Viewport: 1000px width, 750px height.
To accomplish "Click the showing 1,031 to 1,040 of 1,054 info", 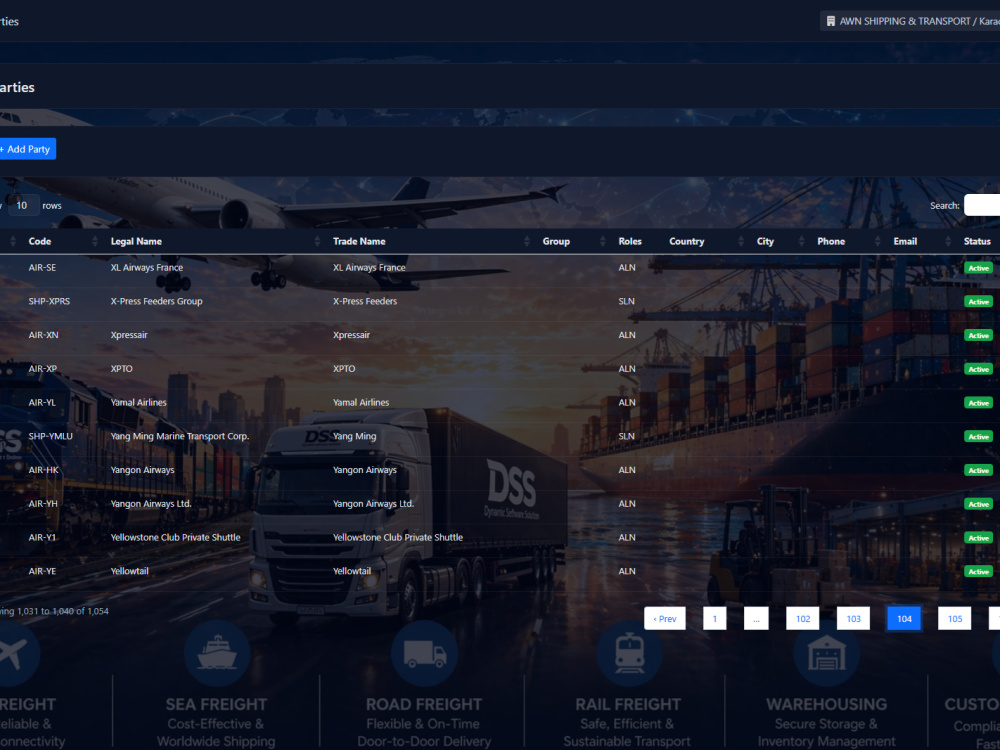I will (x=54, y=611).
